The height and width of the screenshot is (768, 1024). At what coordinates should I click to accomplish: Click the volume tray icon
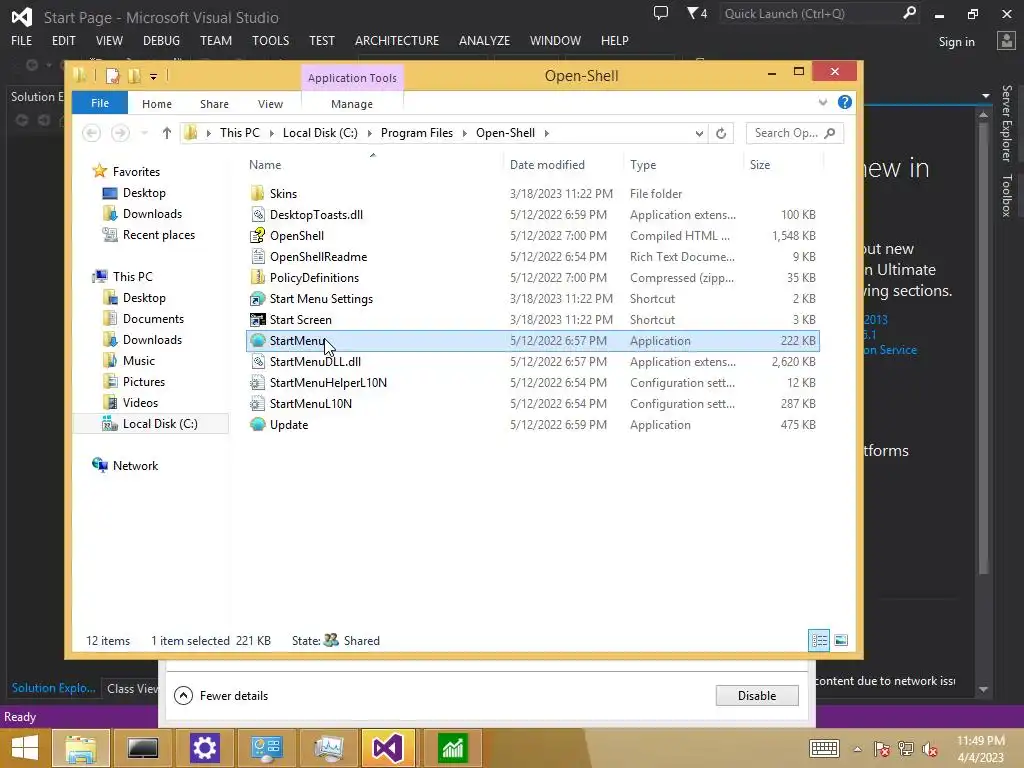[929, 749]
